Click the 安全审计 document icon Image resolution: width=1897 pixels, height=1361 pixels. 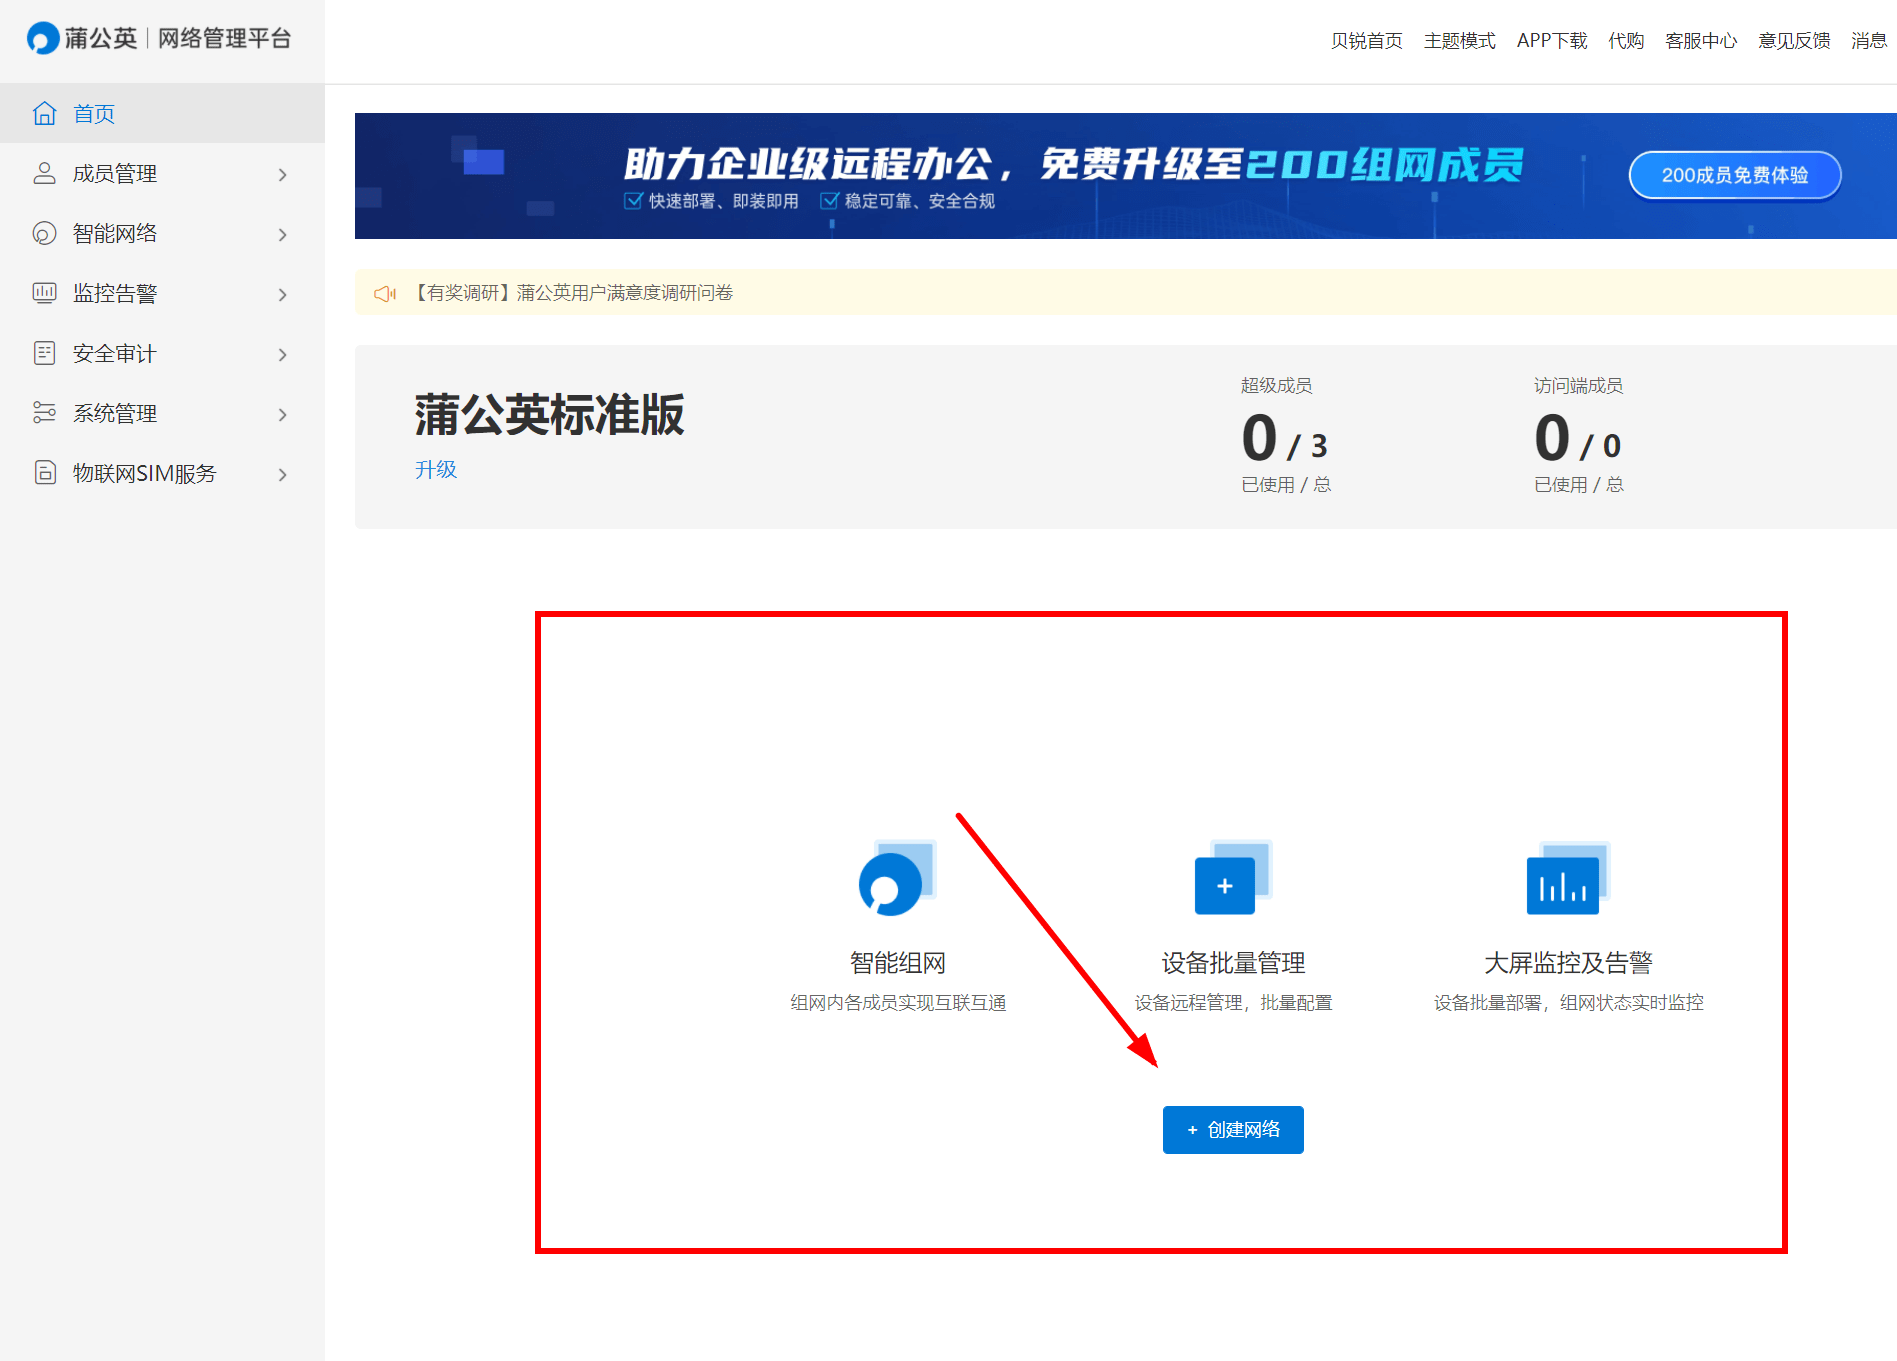pos(45,353)
